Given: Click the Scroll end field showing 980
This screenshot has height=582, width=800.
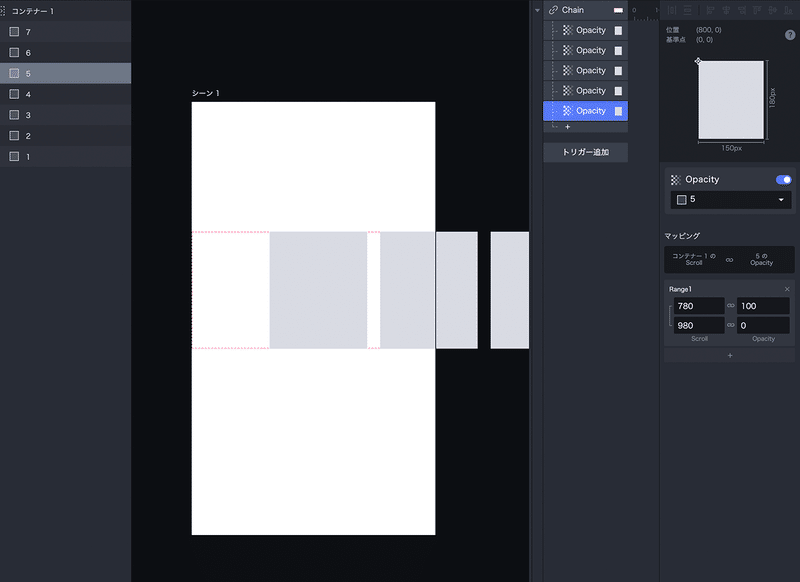Looking at the screenshot, I should click(698, 325).
